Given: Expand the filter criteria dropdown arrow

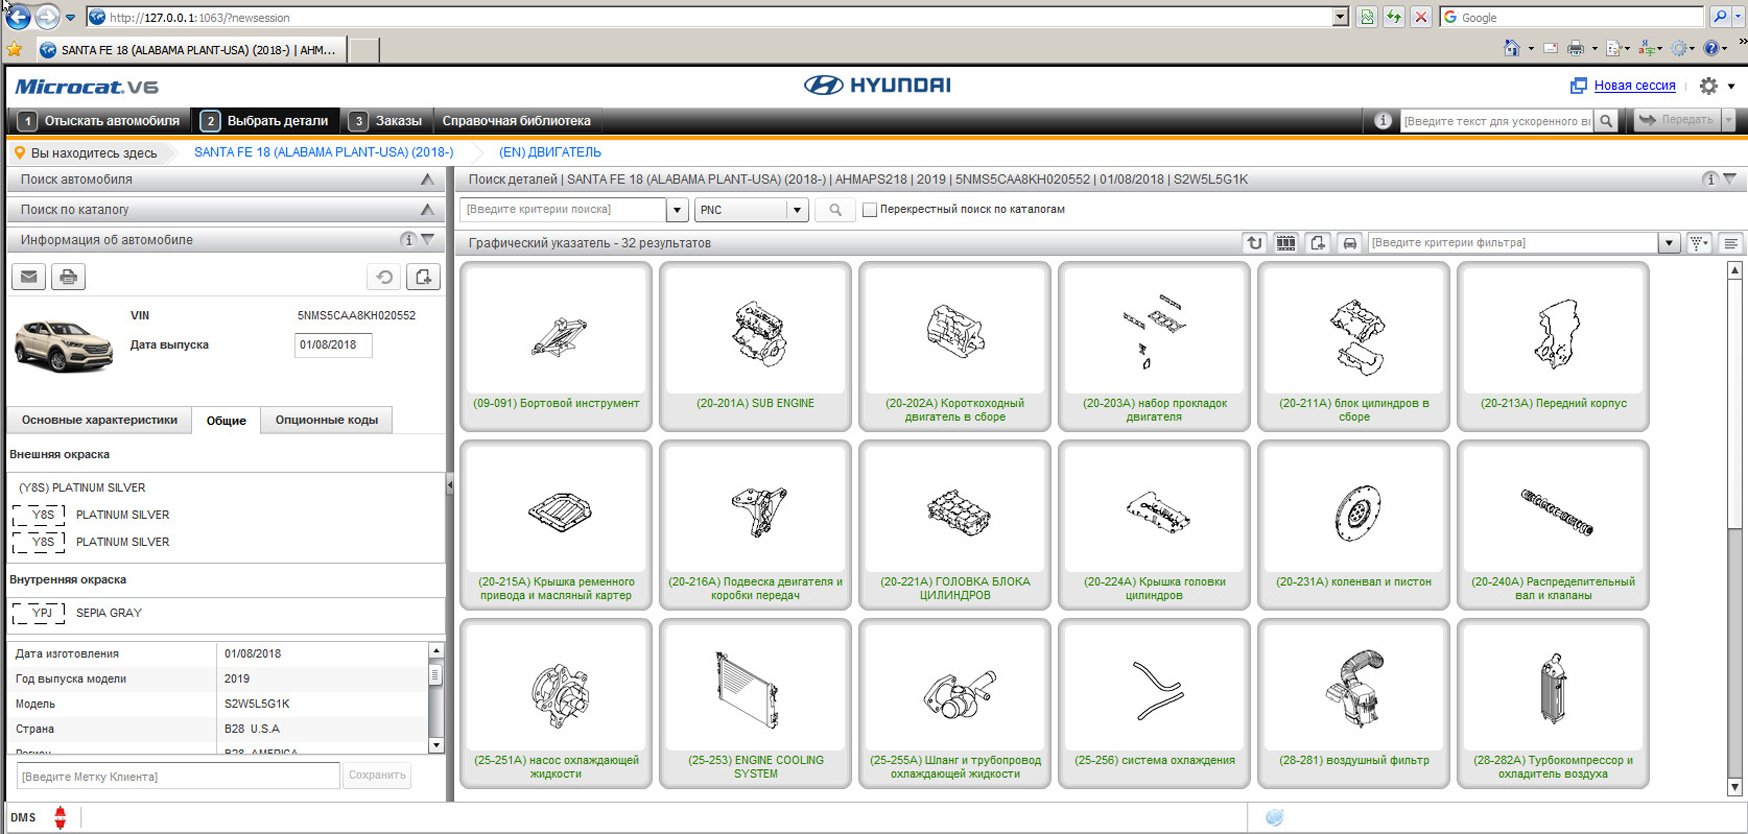Looking at the screenshot, I should click(x=1668, y=243).
